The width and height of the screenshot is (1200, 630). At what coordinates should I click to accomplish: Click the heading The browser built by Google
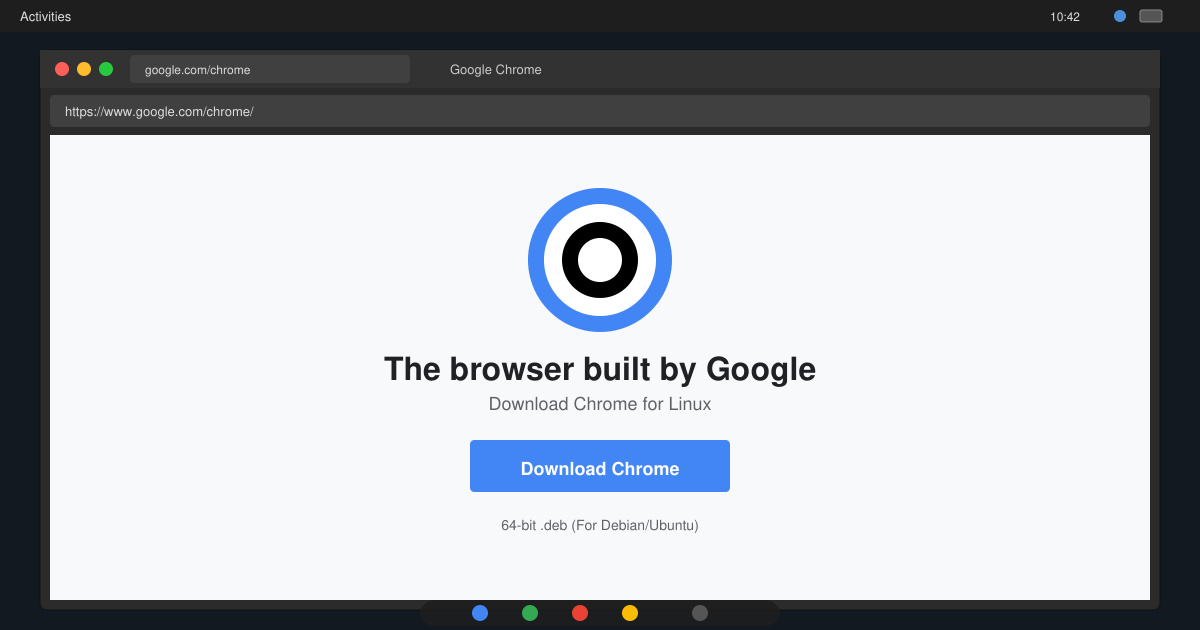(x=600, y=369)
